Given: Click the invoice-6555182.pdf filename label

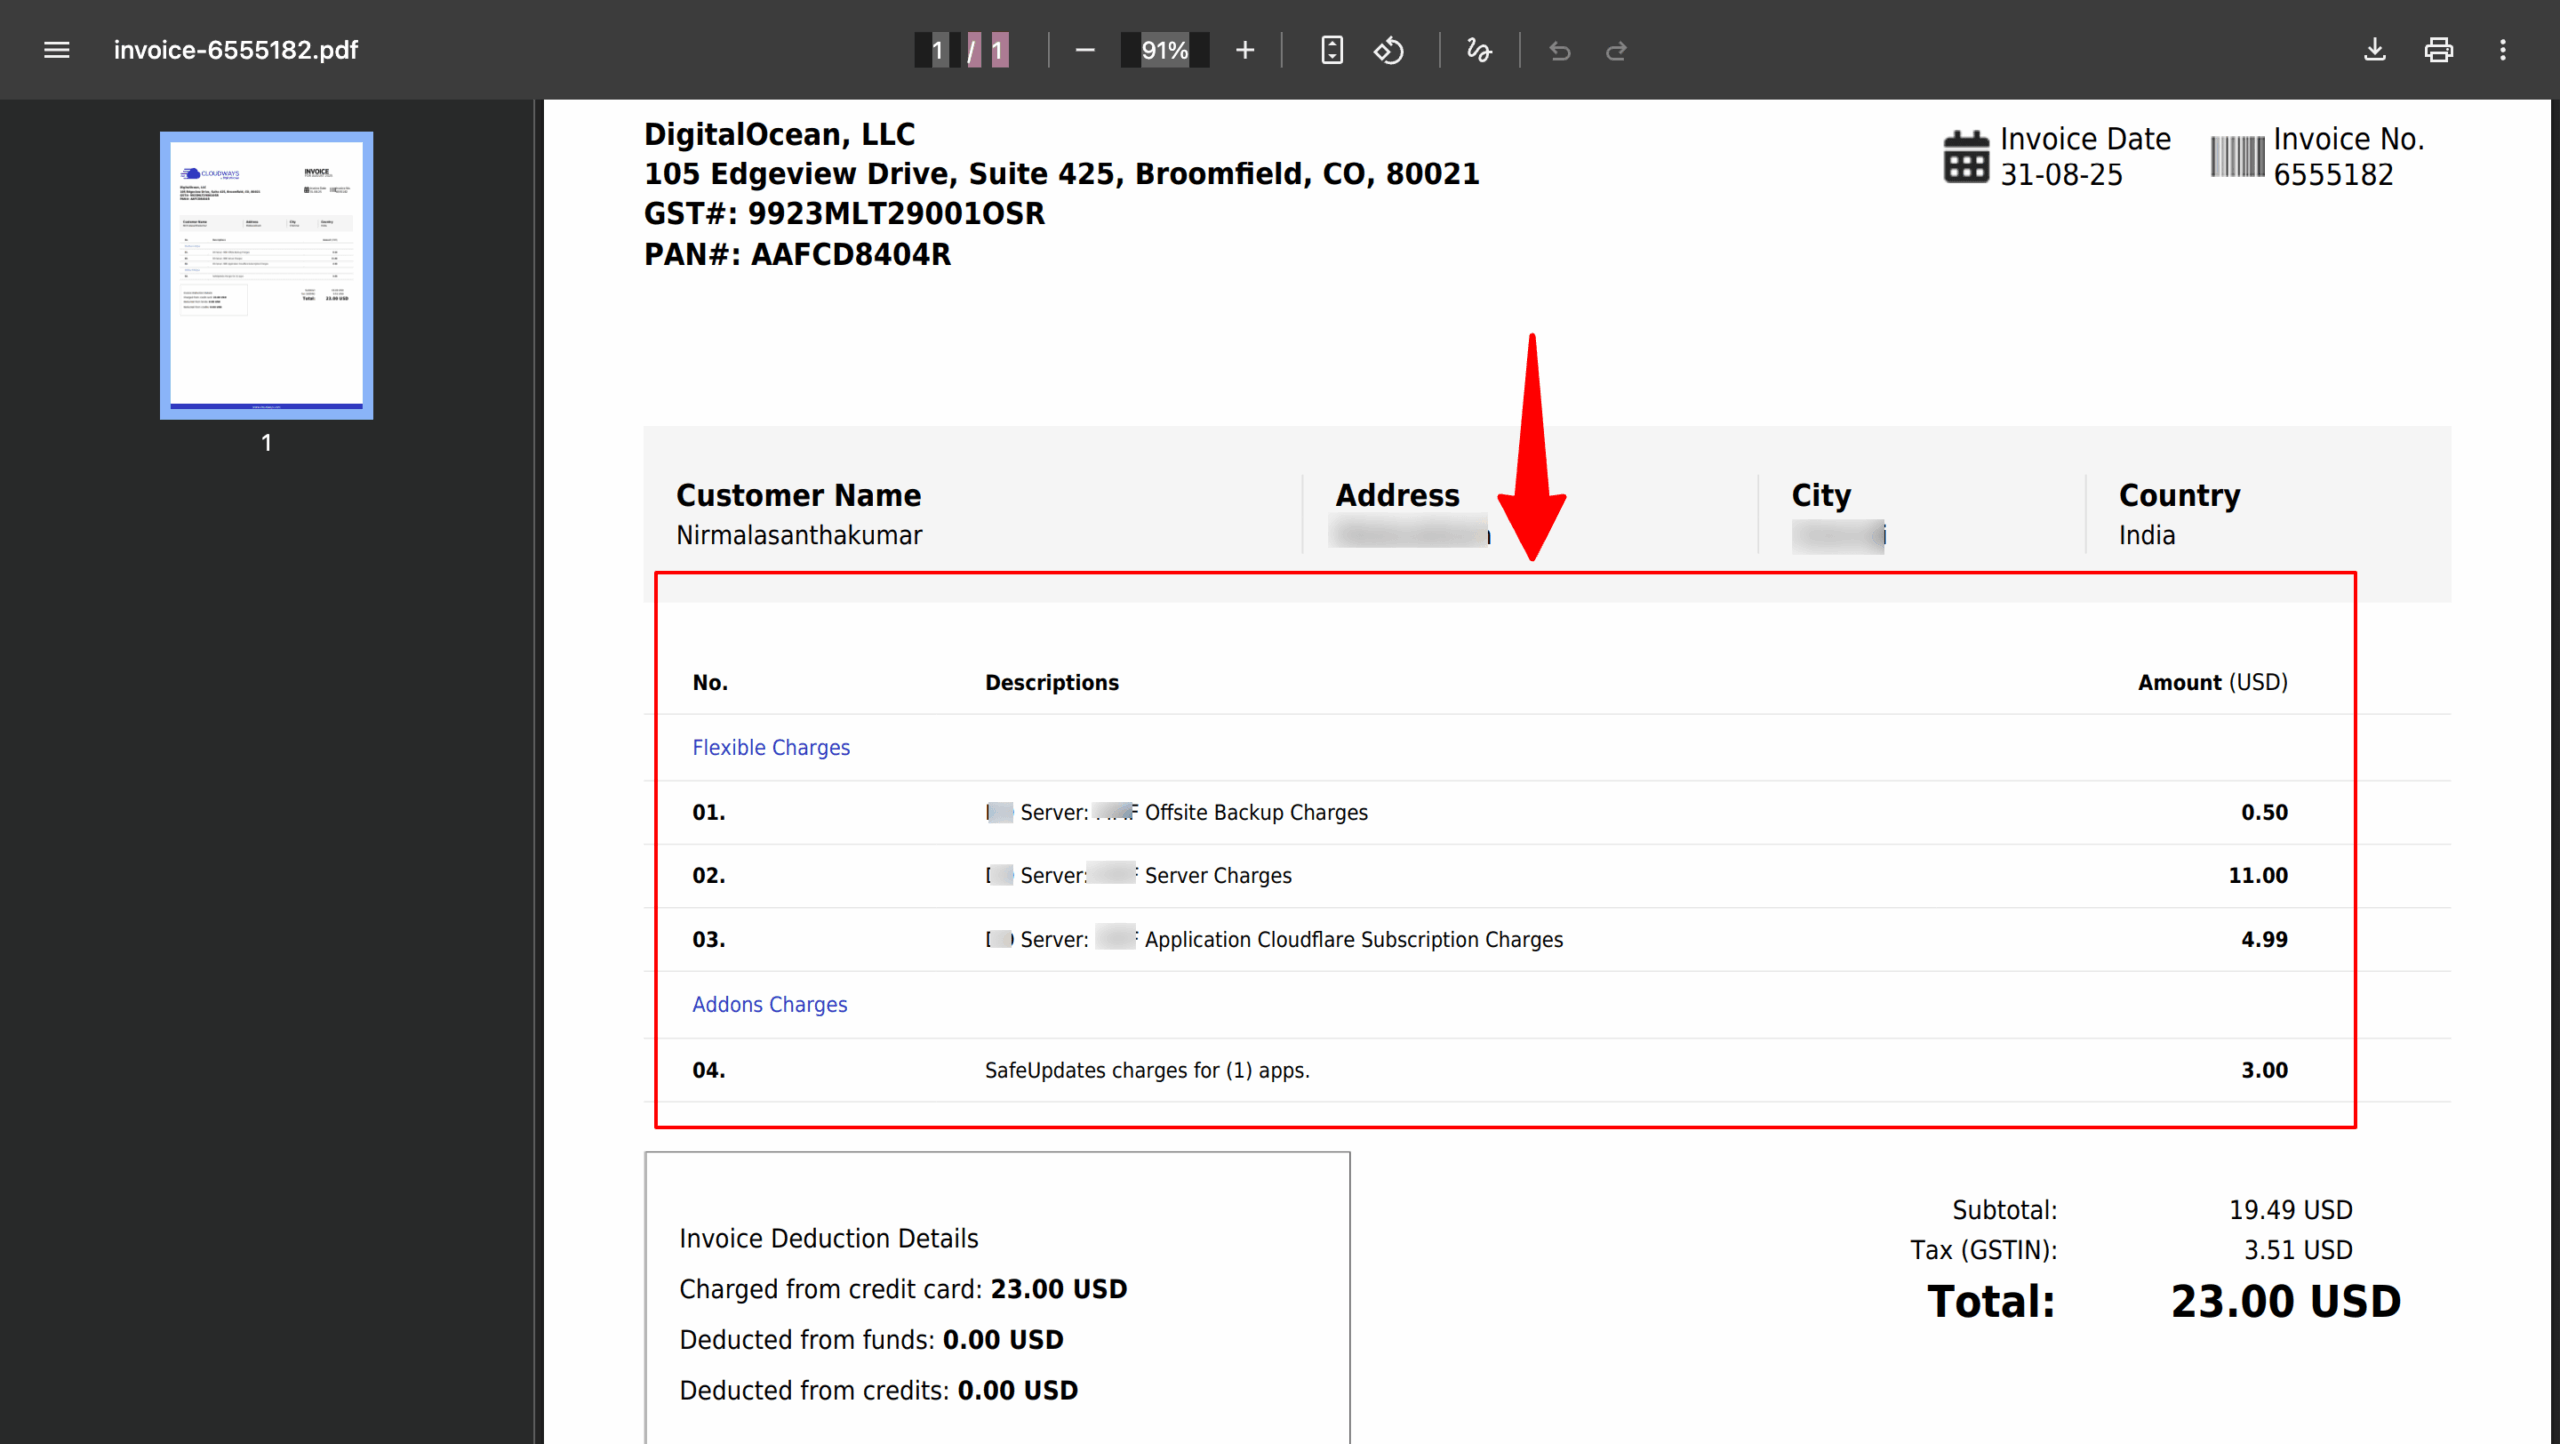Looking at the screenshot, I should pos(236,50).
